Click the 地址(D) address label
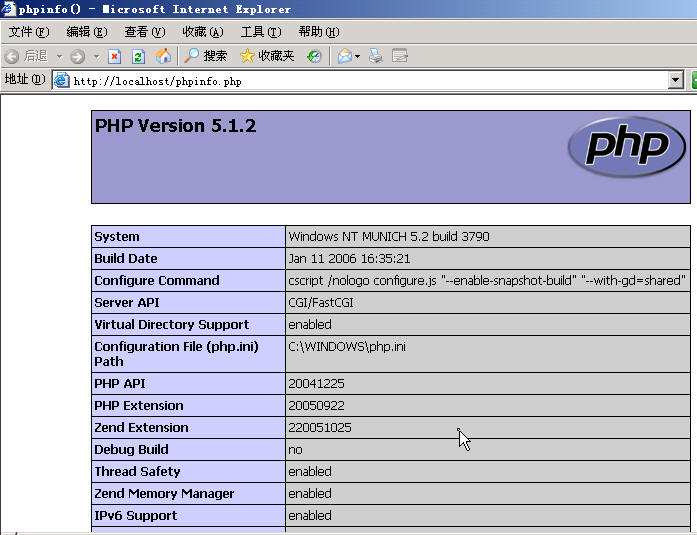The image size is (697, 535). 25,80
